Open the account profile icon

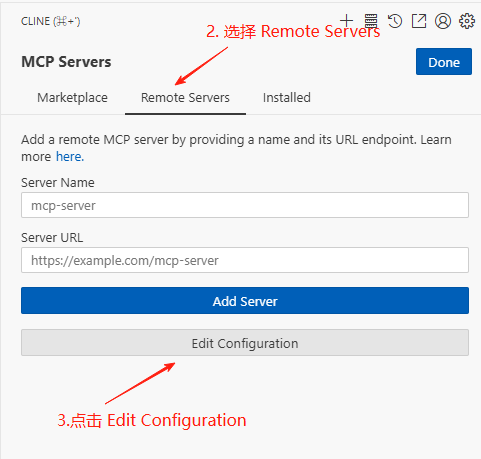click(x=443, y=21)
